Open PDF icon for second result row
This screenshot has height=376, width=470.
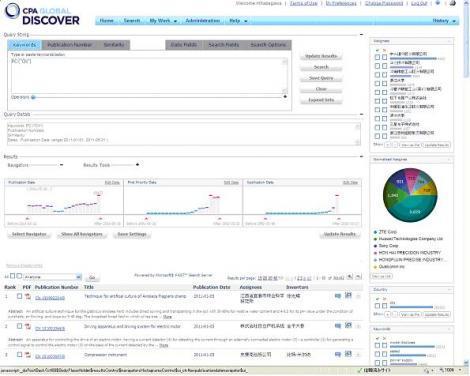point(28,326)
